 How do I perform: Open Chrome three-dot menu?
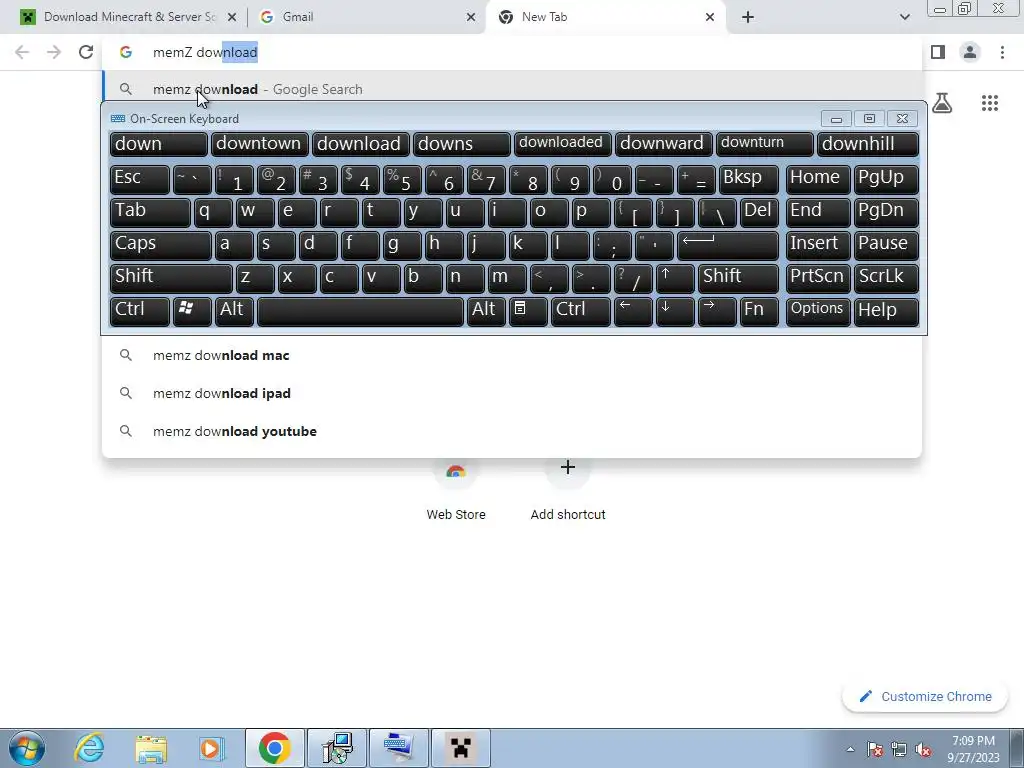[1002, 52]
